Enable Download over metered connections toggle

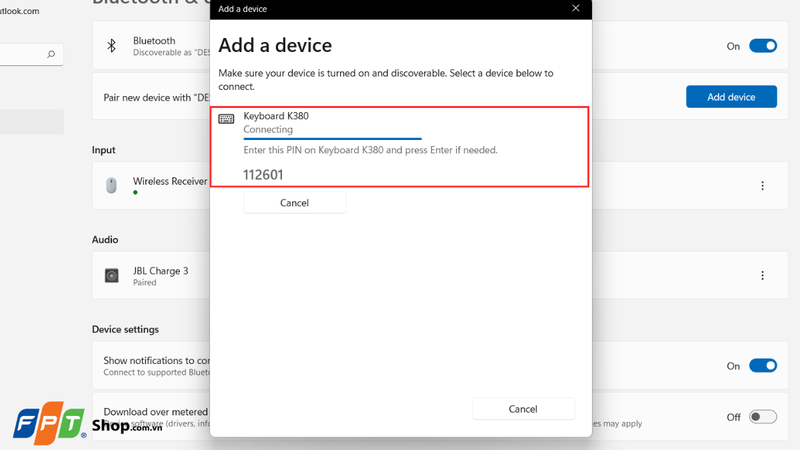point(763,417)
